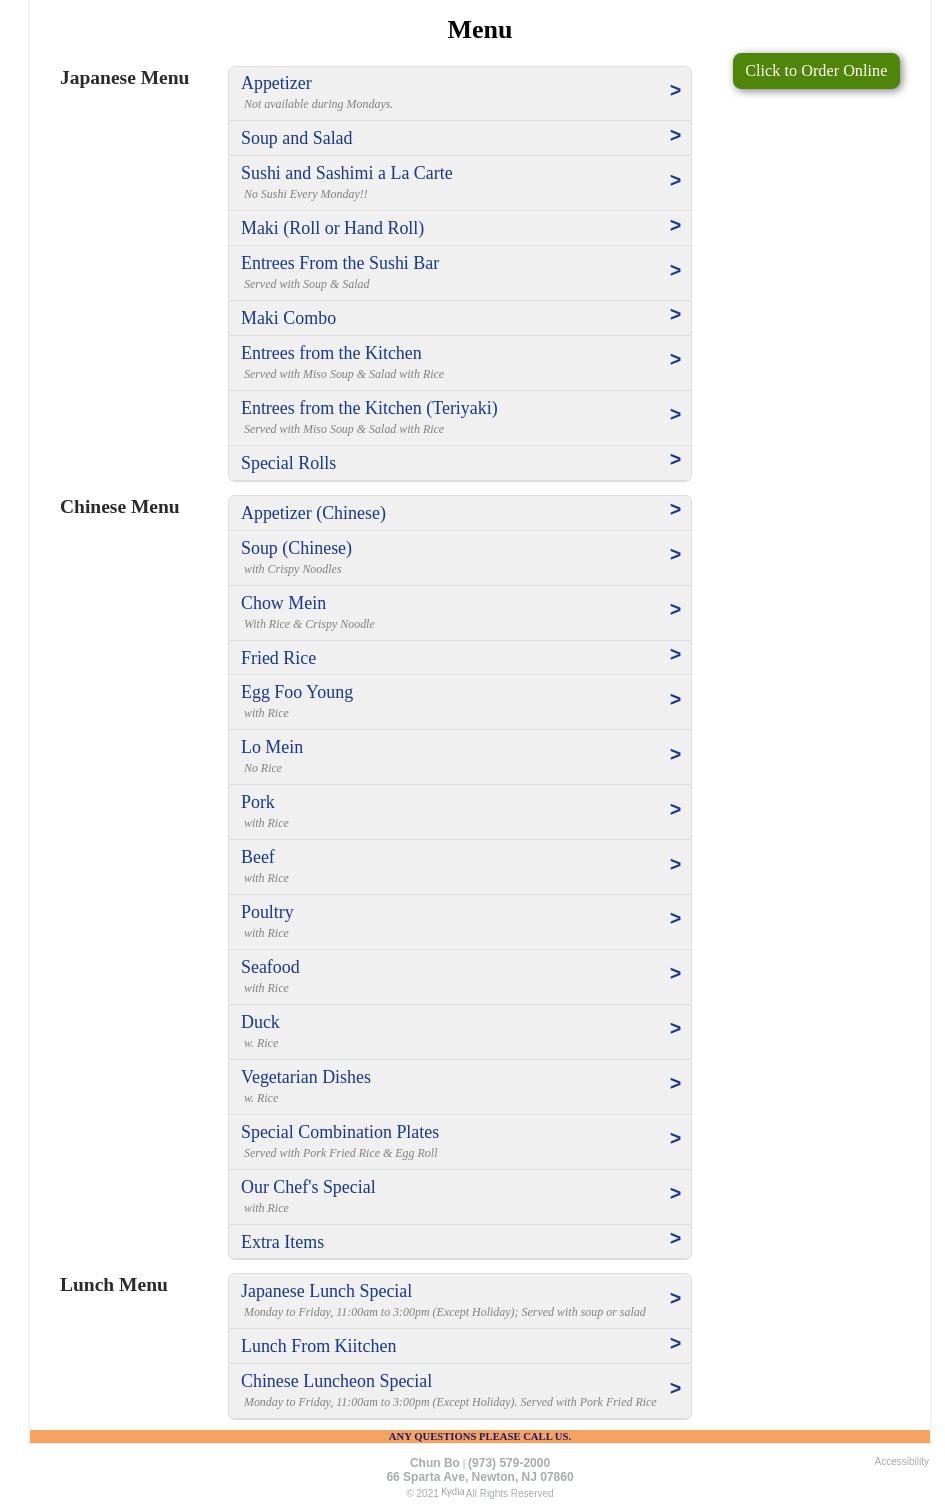Screen dimensions: 945x1506
Task: Expand Sushi and Sashimi a La Carte chevron
Action: pos(675,181)
